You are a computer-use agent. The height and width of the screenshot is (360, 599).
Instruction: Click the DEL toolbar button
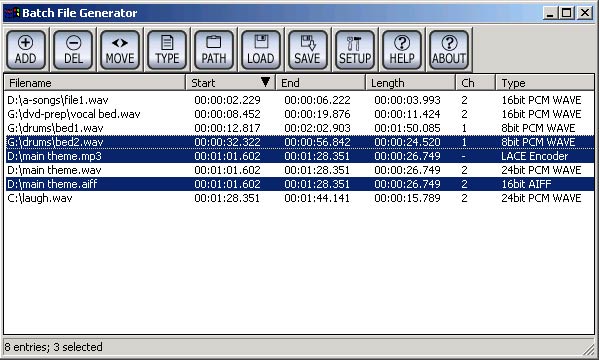73,50
